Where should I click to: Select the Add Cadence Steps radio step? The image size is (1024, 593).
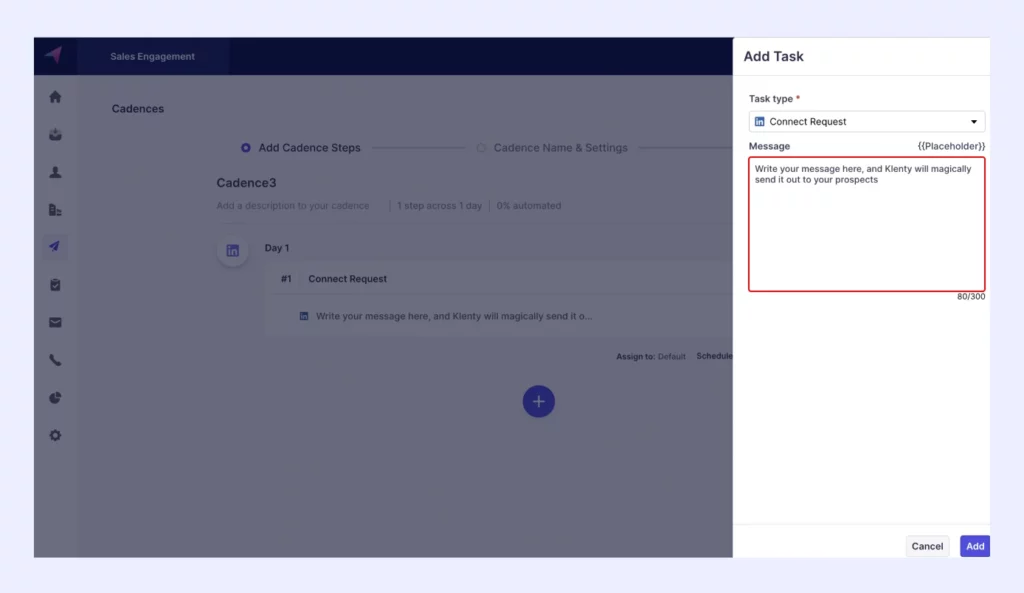[x=246, y=148]
